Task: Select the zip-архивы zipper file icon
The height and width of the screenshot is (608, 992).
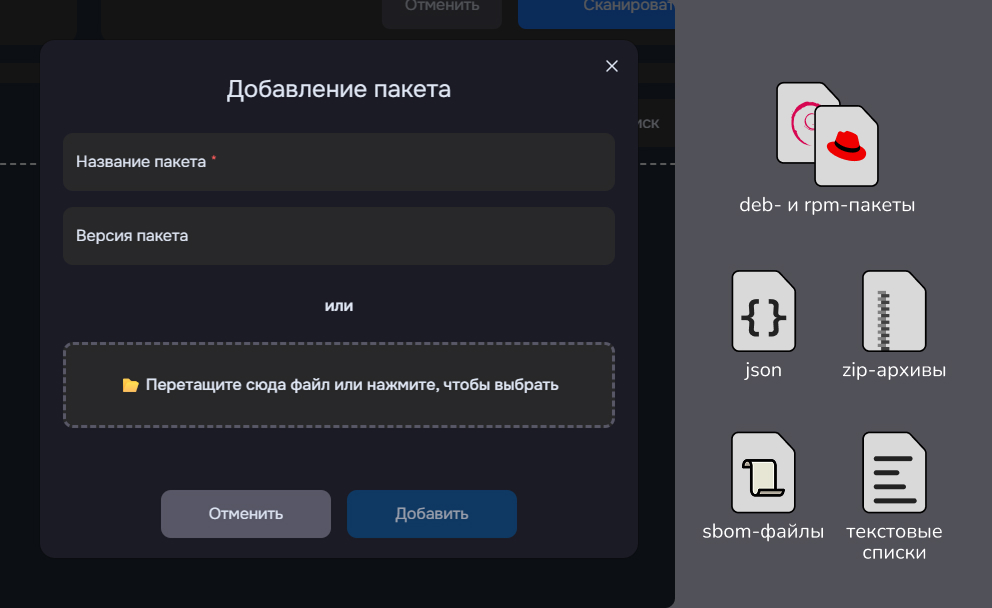Action: (893, 312)
